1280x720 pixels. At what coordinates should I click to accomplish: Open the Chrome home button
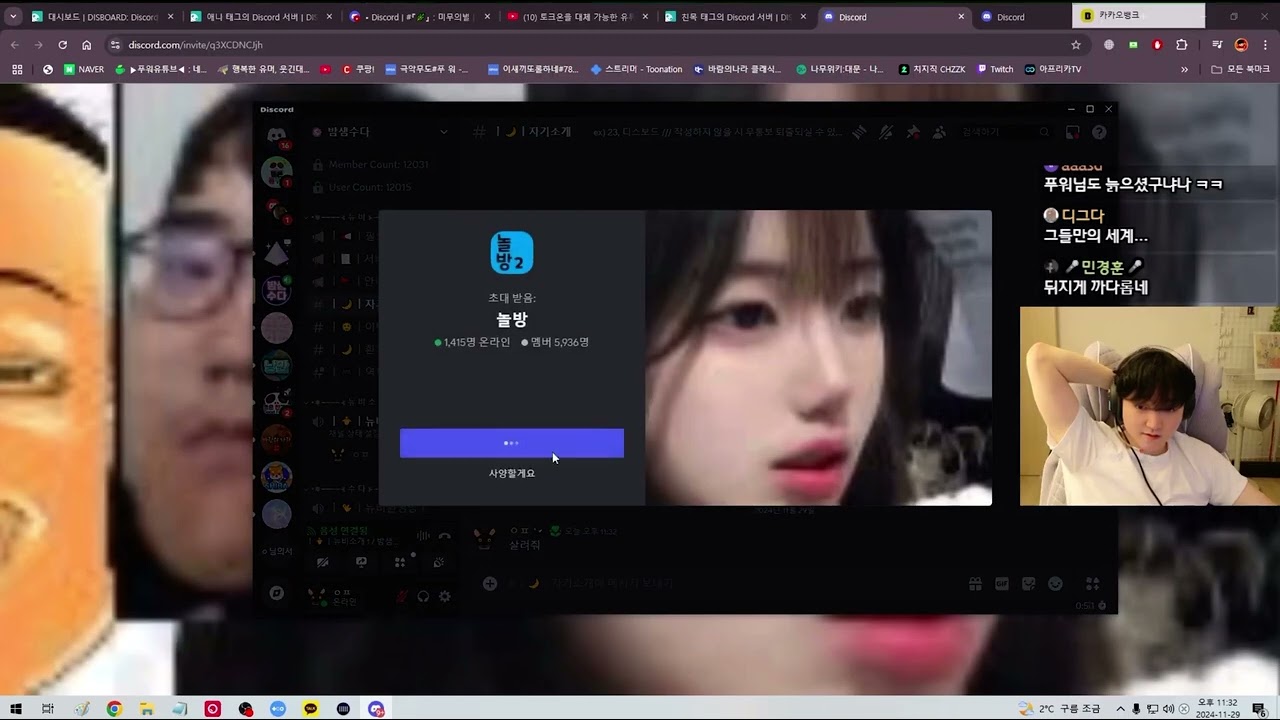coord(87,45)
